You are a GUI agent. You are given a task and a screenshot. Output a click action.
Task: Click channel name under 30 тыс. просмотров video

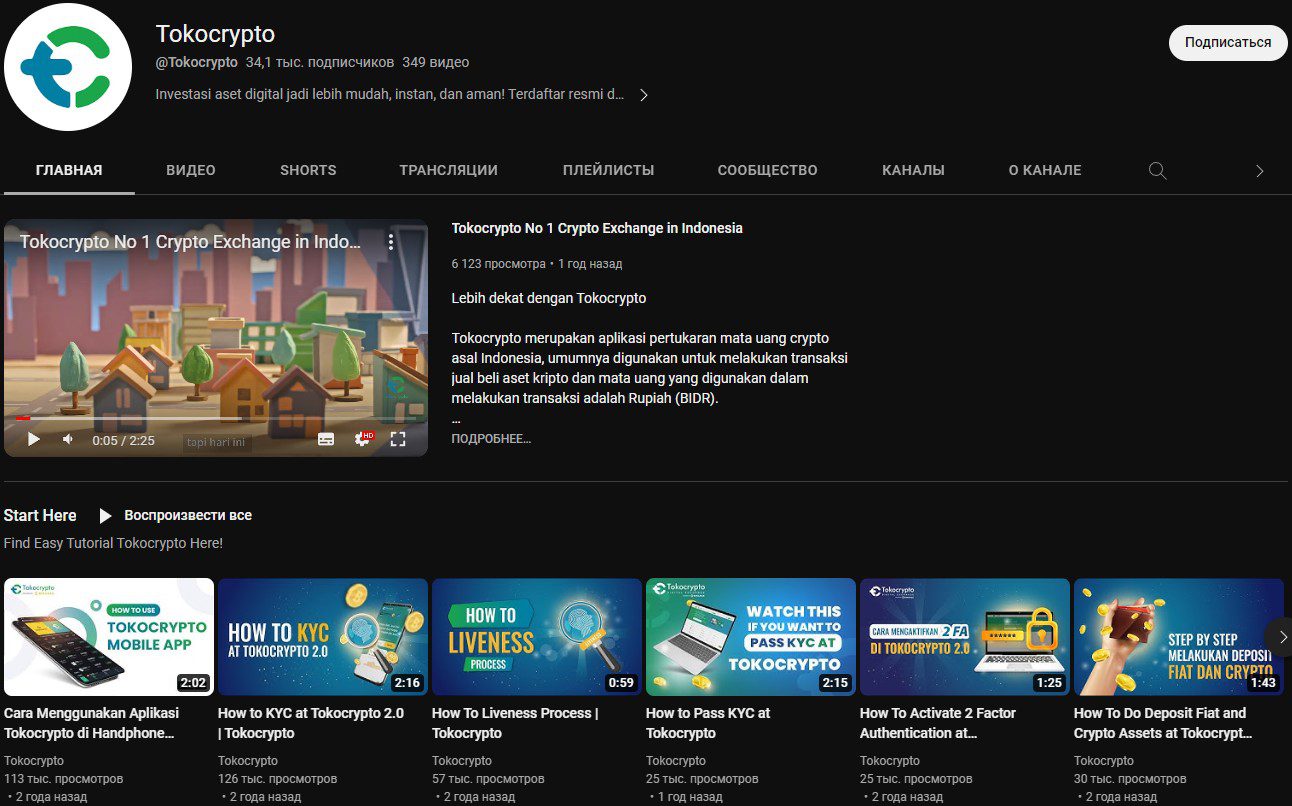[x=1104, y=761]
